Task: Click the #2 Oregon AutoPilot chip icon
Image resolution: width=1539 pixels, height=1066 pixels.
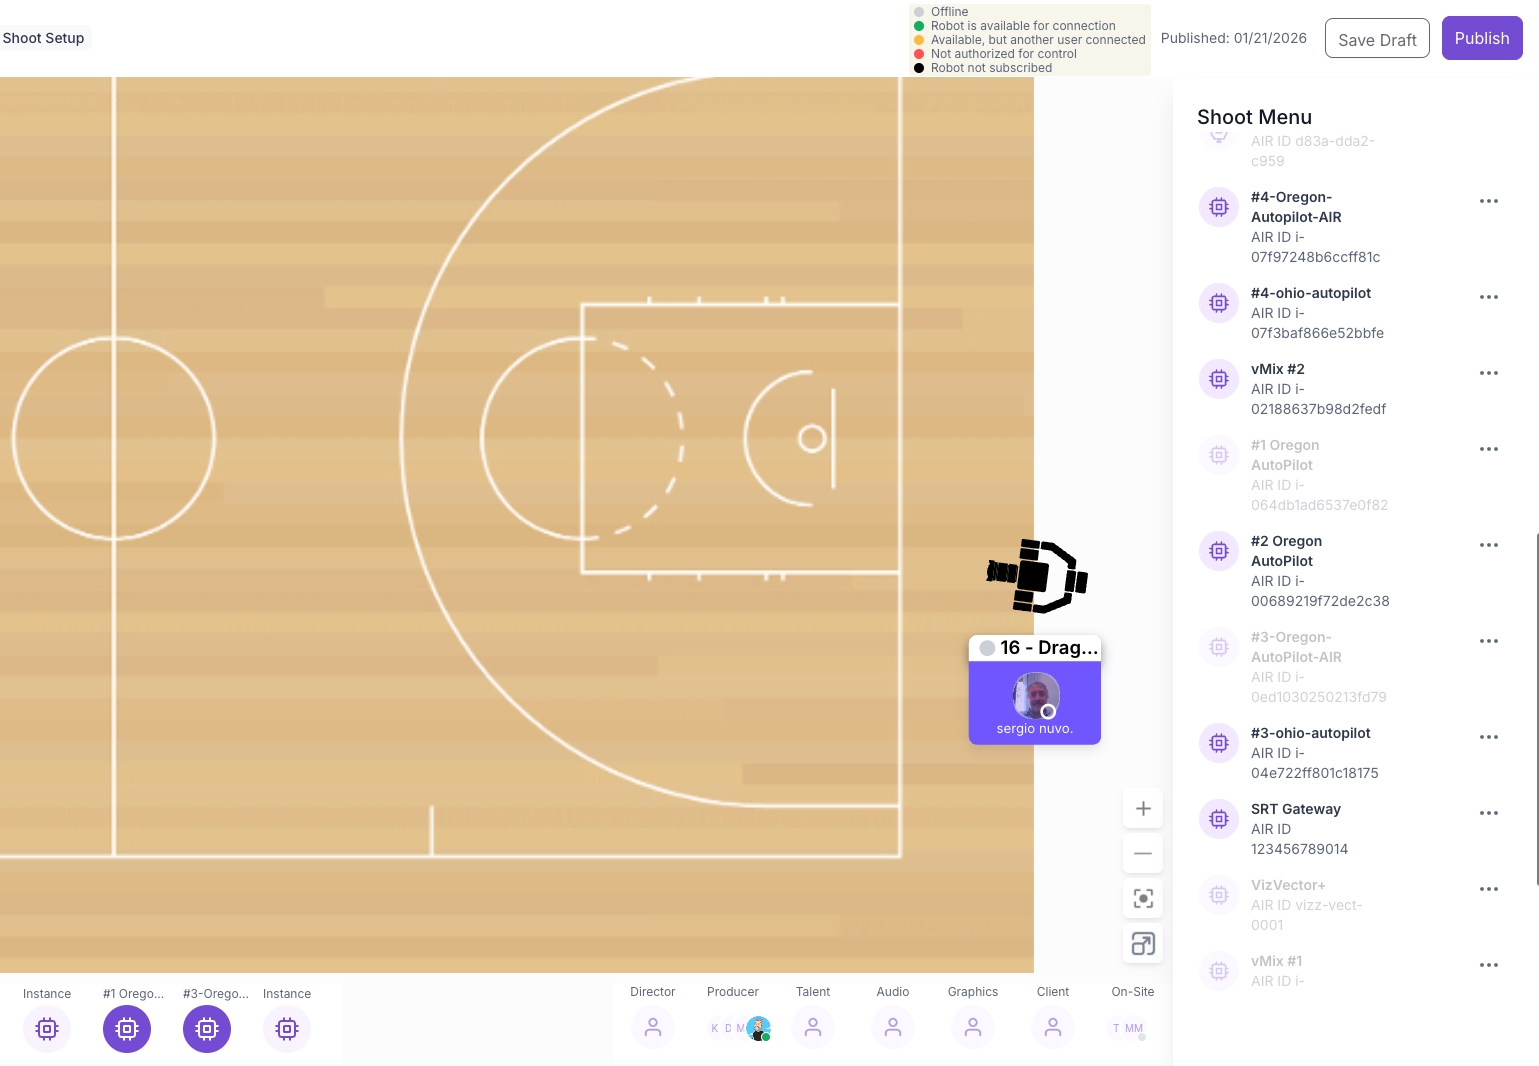Action: [1219, 551]
